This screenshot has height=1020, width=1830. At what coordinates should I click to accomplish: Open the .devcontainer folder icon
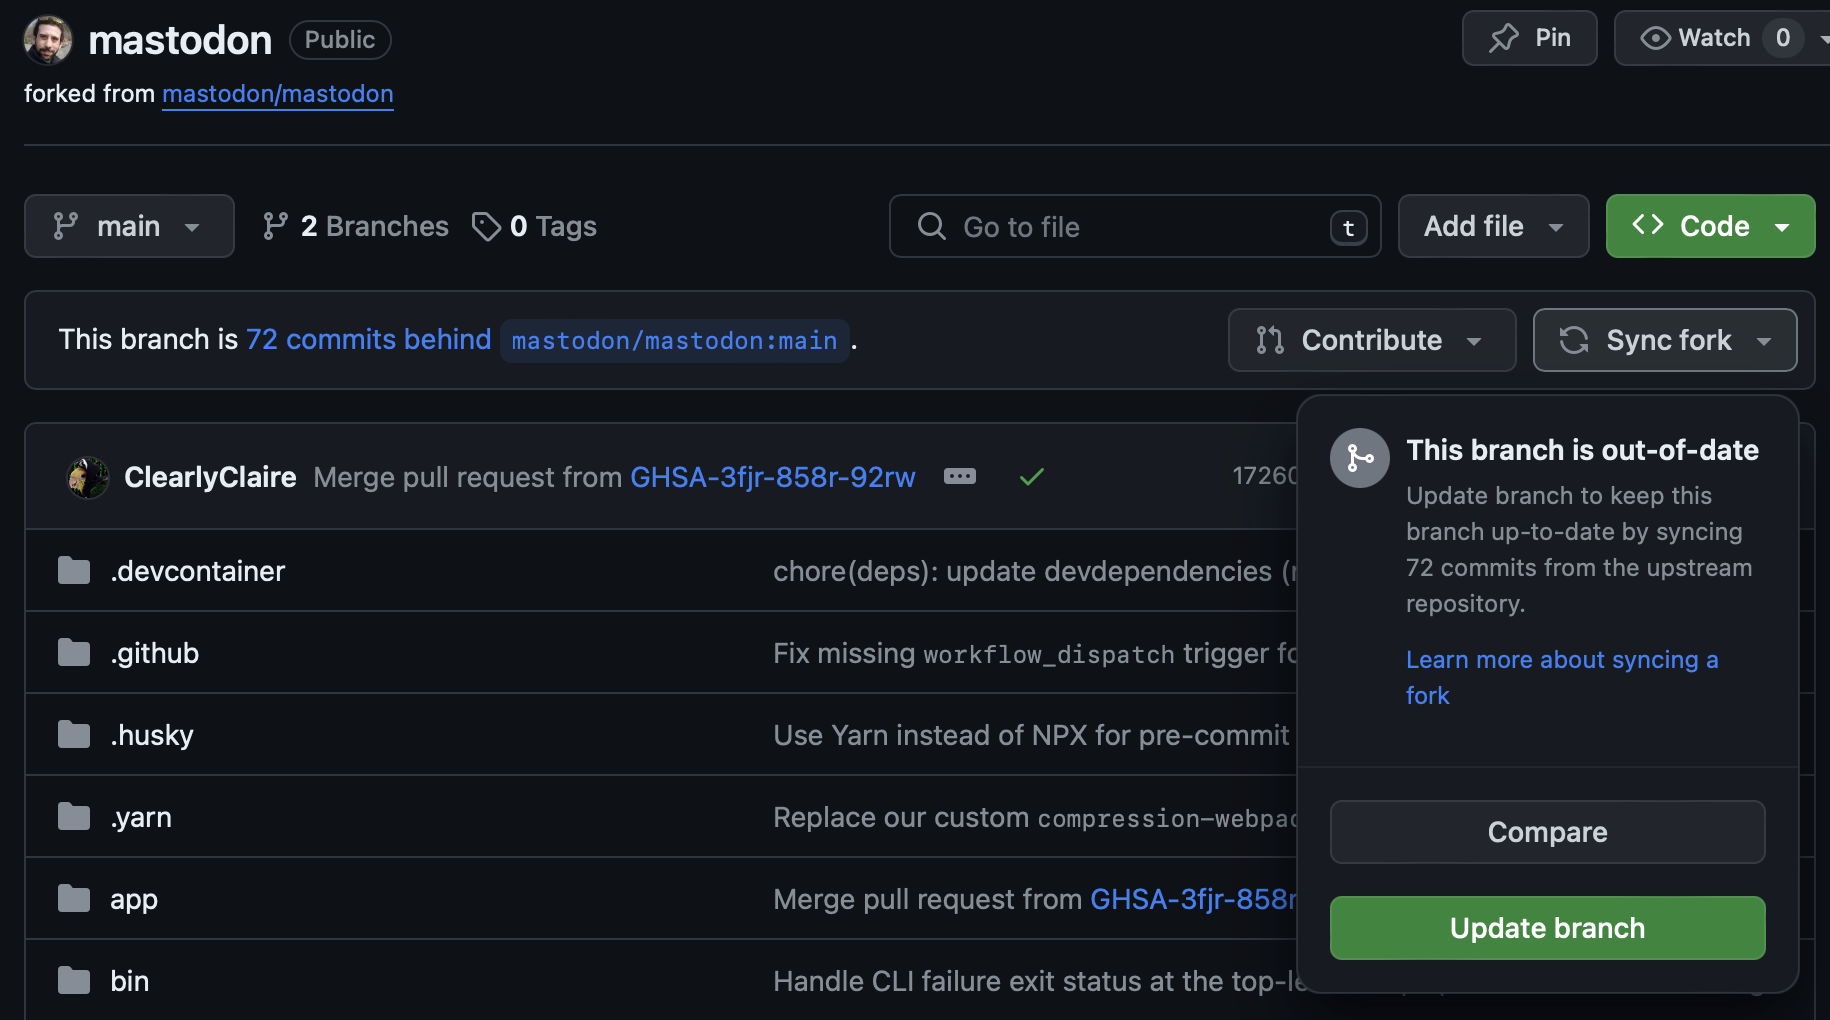[x=74, y=571]
